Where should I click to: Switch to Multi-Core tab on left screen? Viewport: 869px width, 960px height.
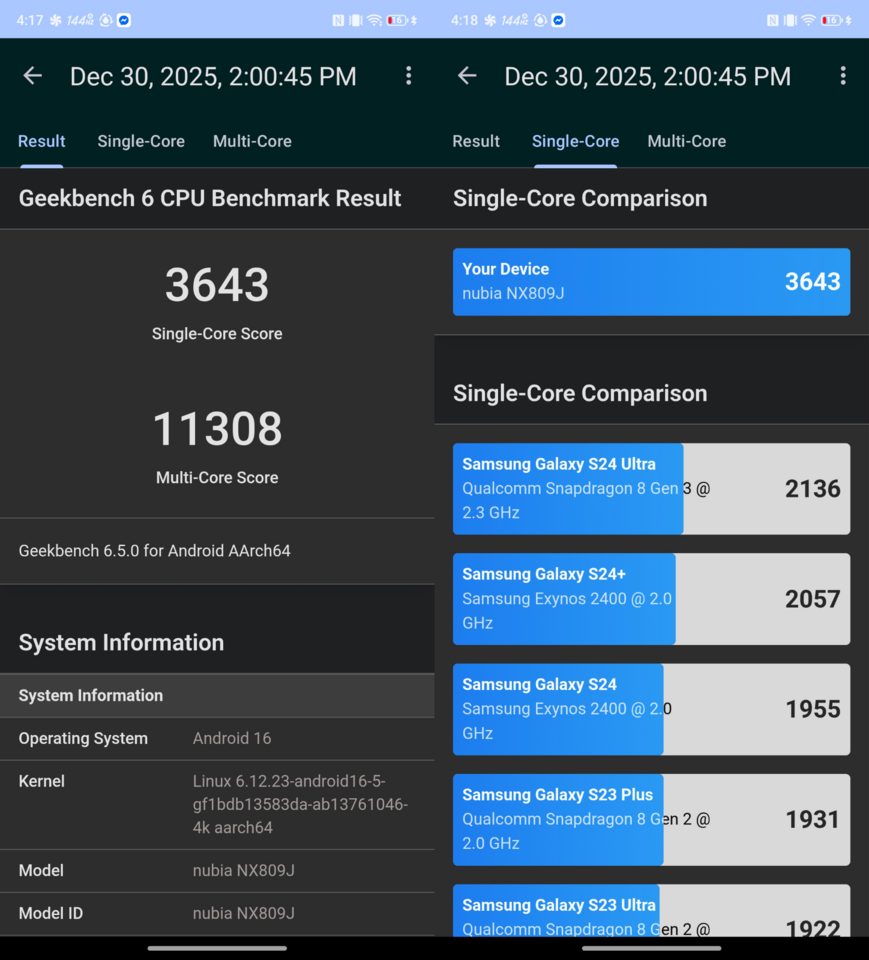point(252,141)
